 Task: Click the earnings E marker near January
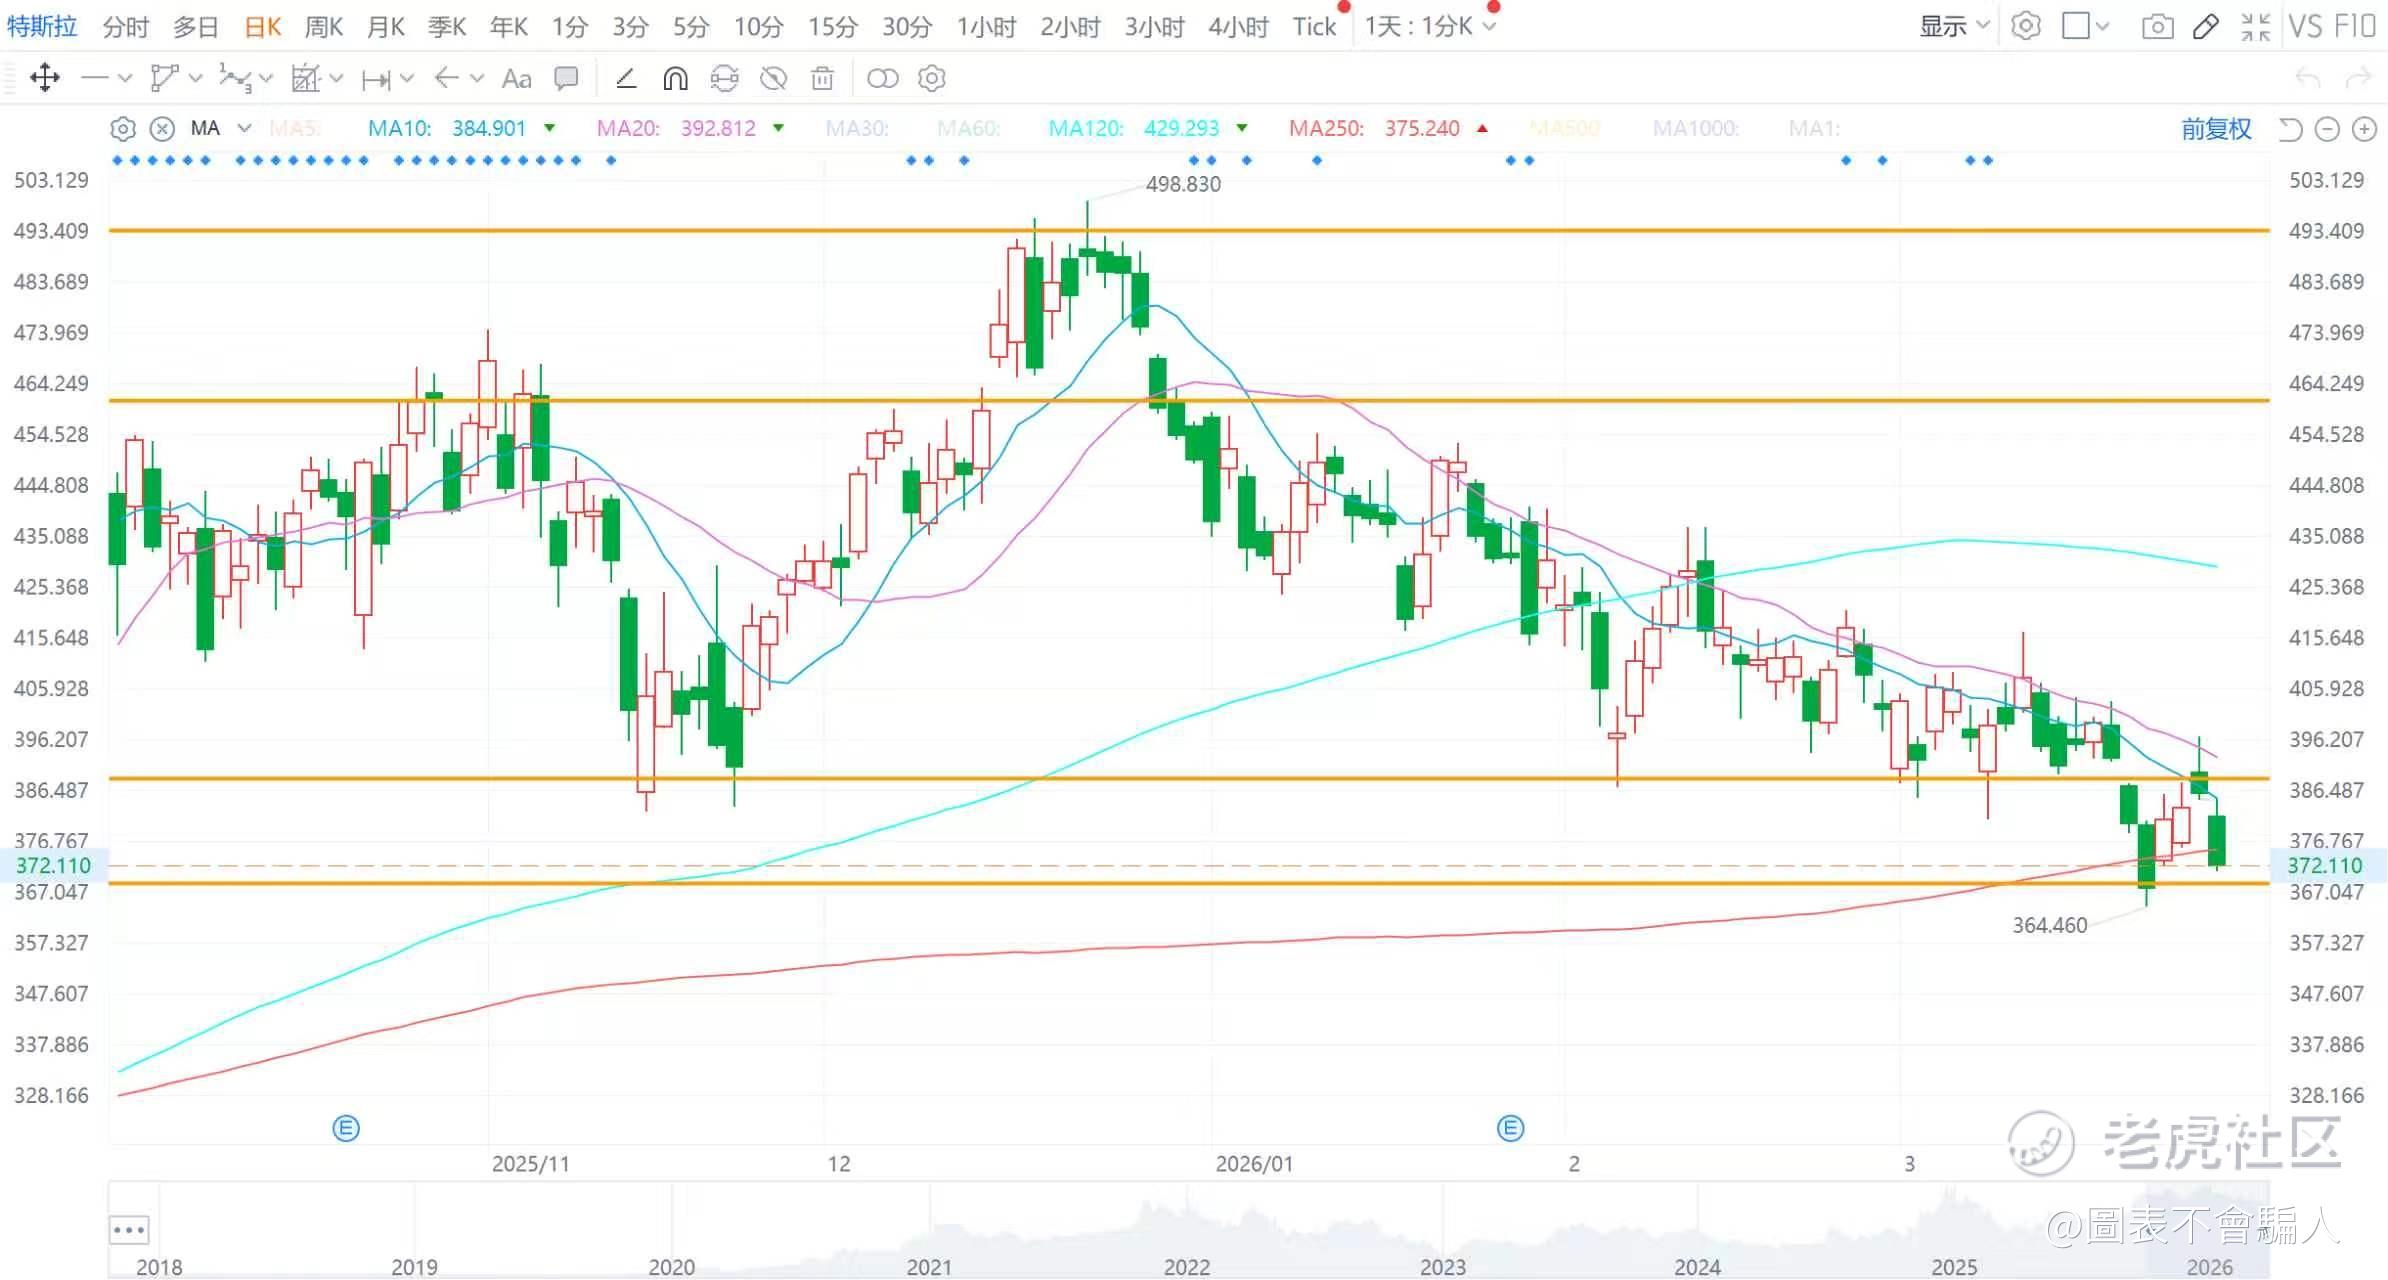point(1510,1128)
